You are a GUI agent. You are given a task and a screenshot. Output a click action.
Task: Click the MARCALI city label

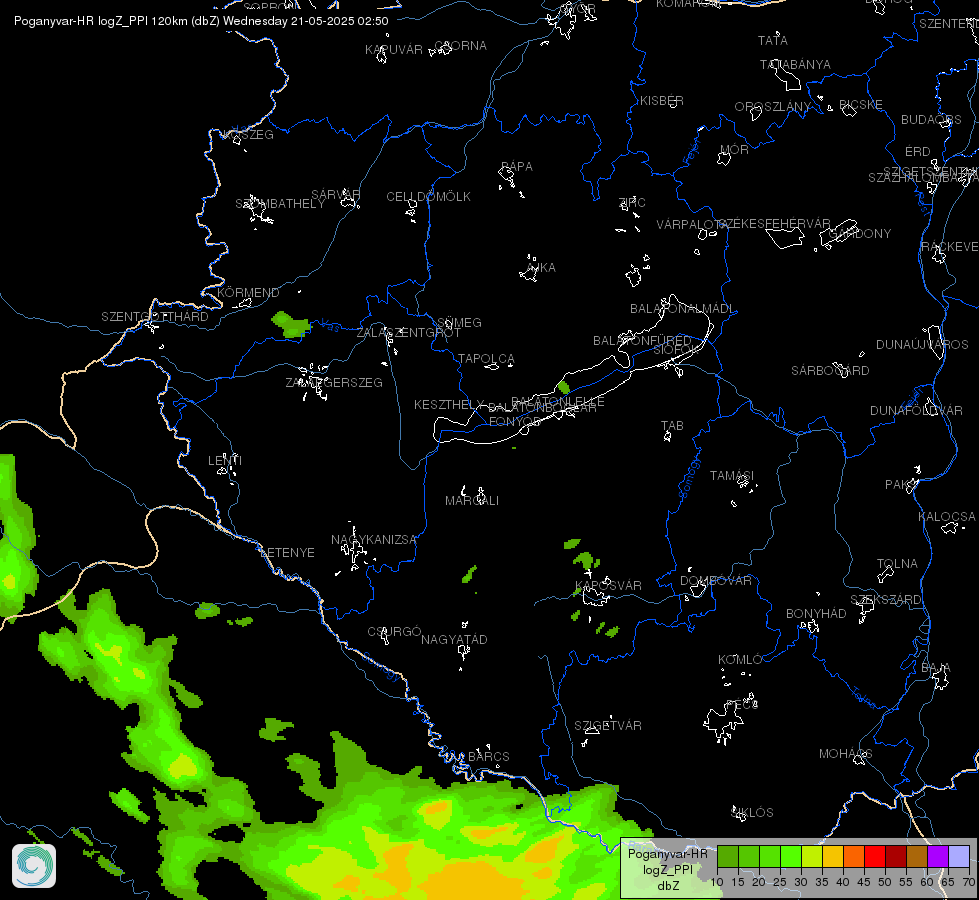coord(472,501)
